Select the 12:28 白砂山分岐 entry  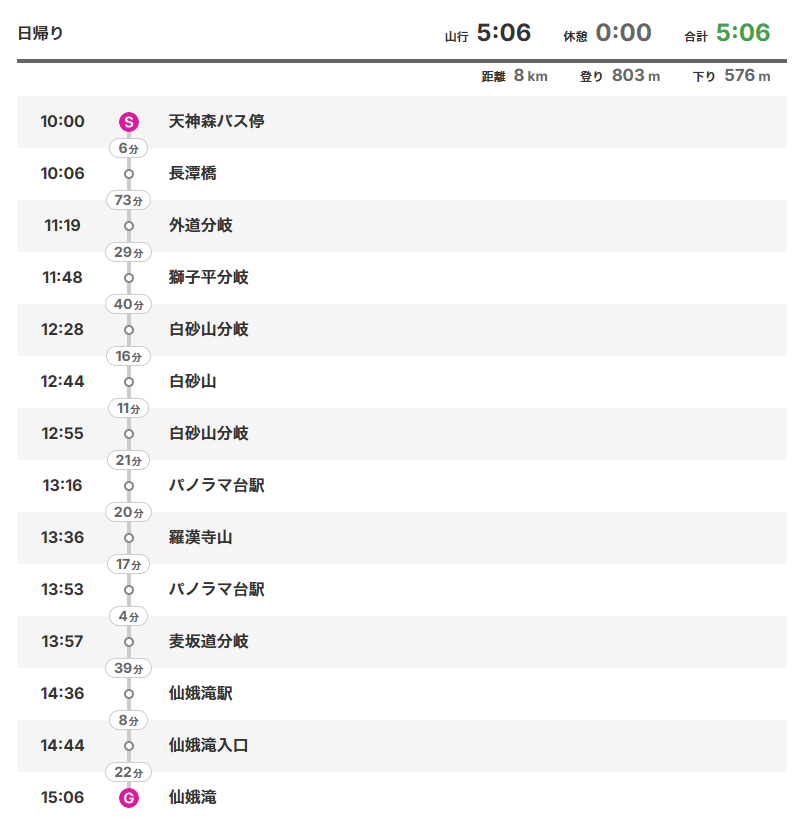tap(208, 330)
